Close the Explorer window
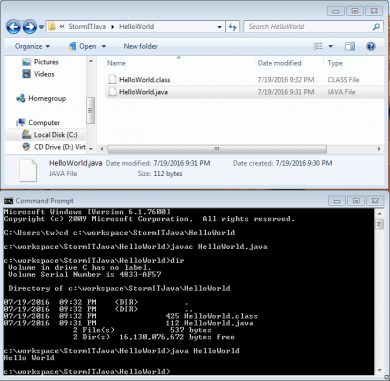This screenshot has height=381, width=390. click(374, 11)
